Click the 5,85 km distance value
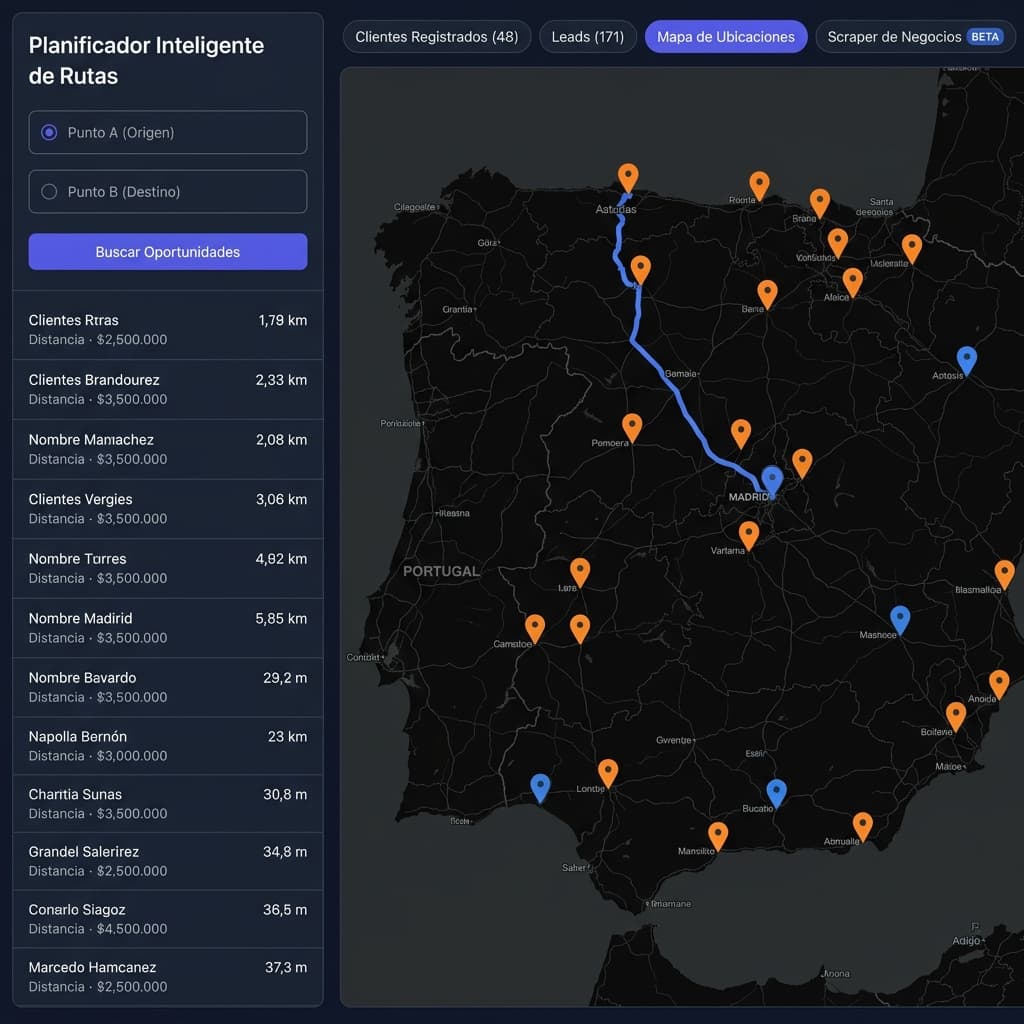 coord(281,618)
